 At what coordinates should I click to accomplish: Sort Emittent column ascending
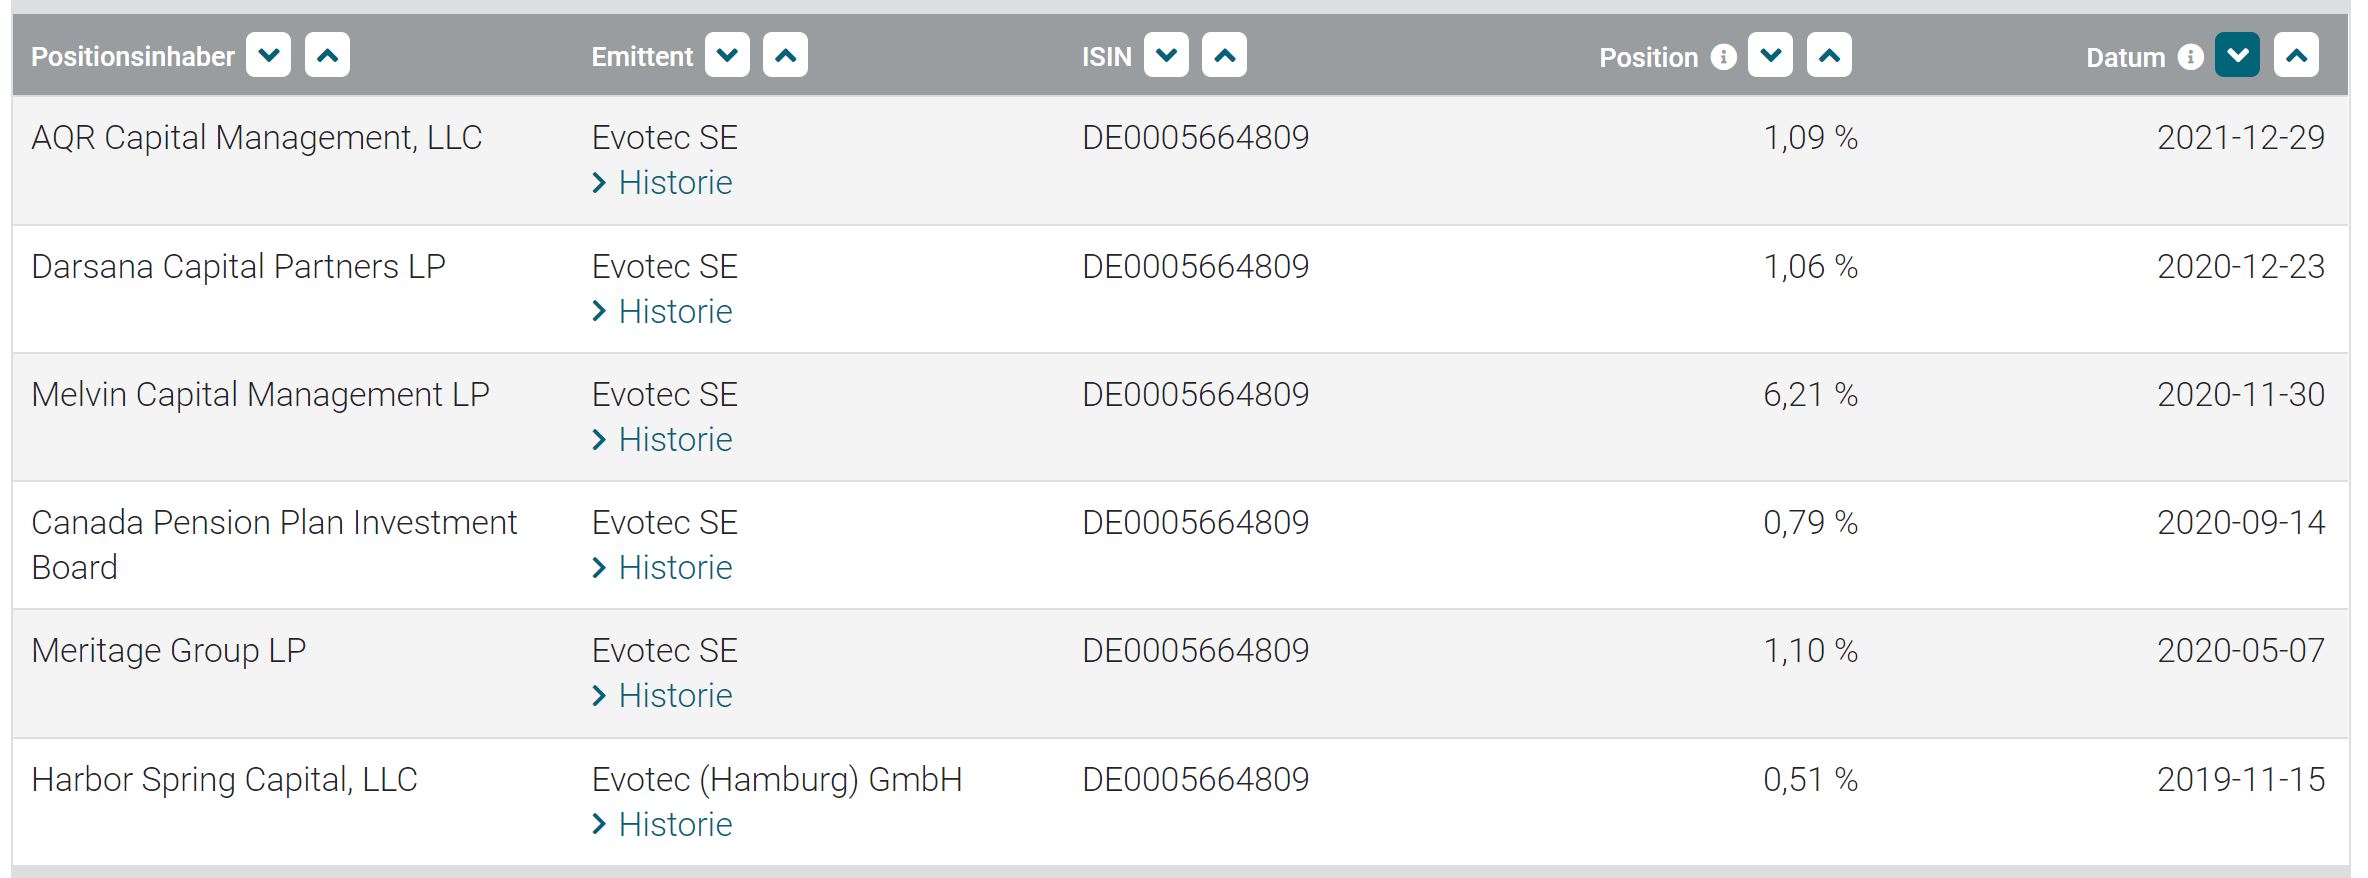point(785,55)
